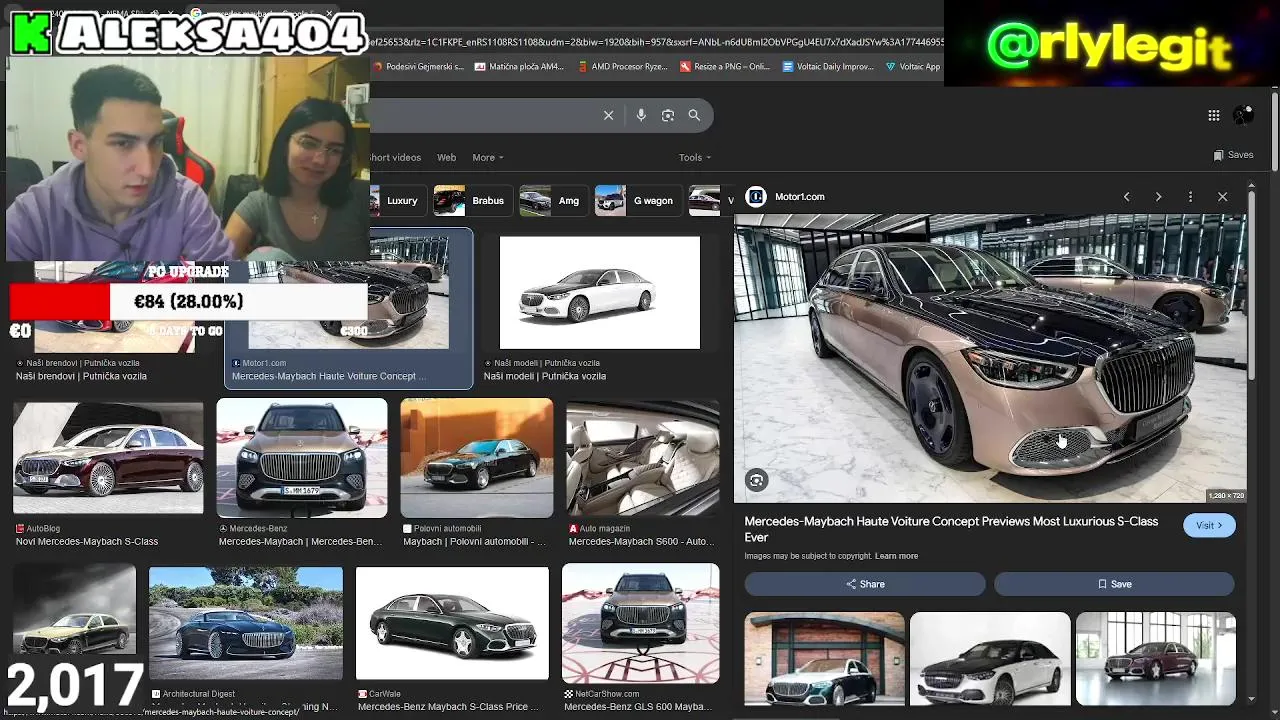Expand the More search filters dropdown
The height and width of the screenshot is (720, 1280).
(487, 157)
